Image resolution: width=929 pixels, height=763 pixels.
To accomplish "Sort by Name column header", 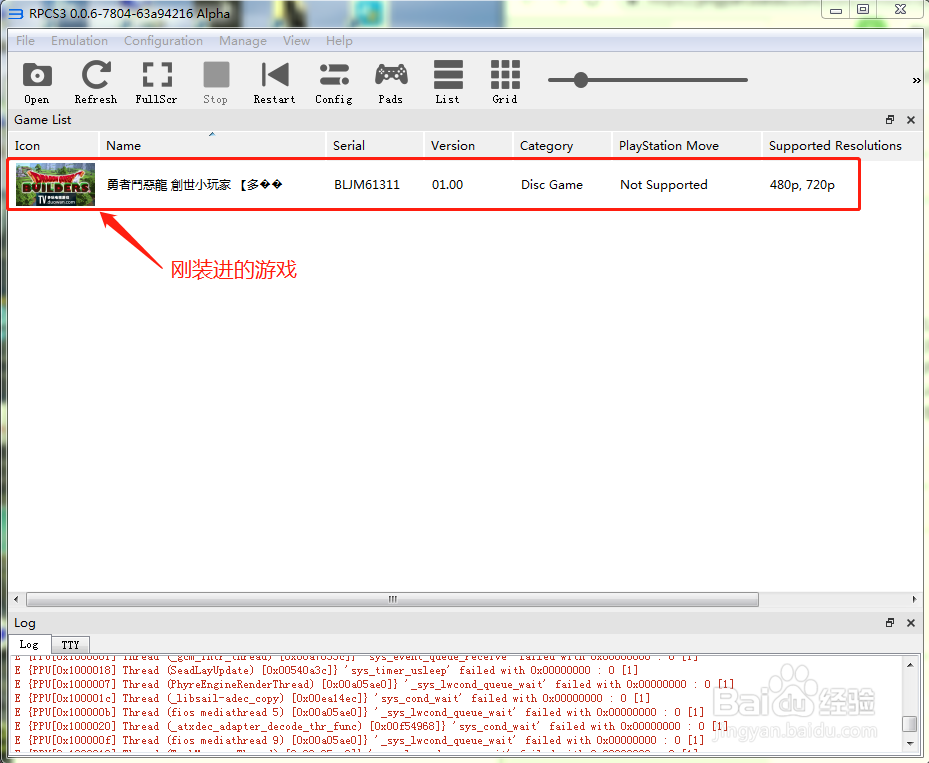I will (x=212, y=145).
